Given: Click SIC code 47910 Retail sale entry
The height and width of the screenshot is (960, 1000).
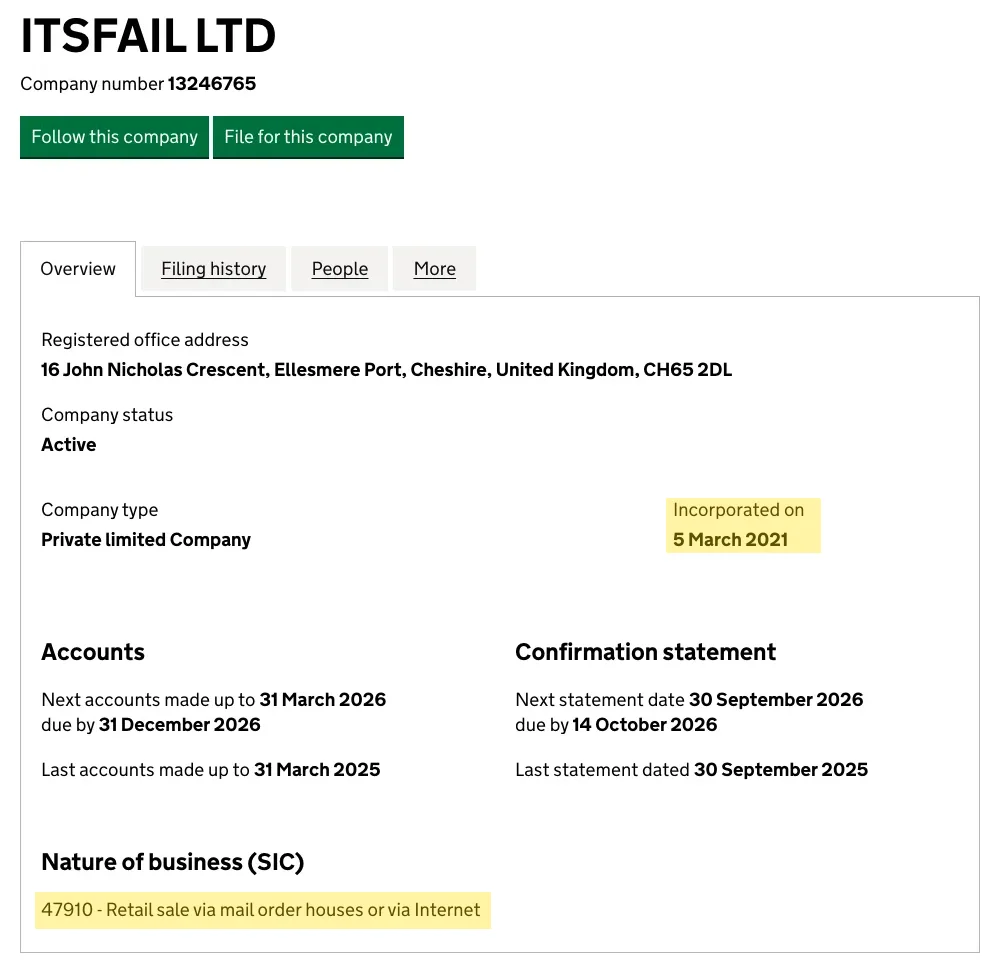Looking at the screenshot, I should (261, 910).
